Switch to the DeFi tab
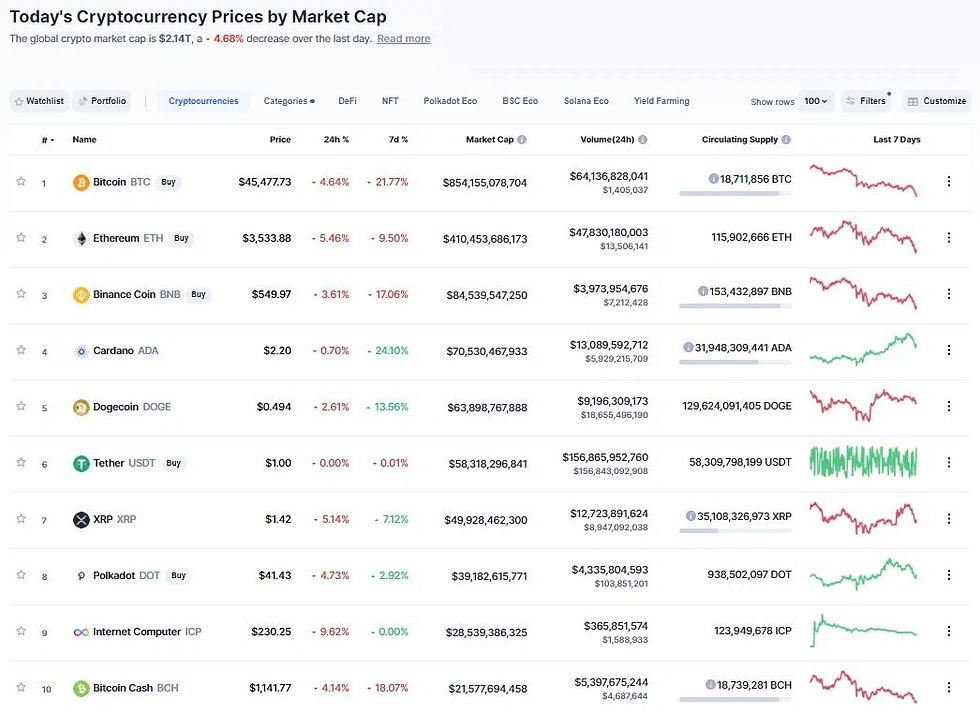 coord(348,101)
